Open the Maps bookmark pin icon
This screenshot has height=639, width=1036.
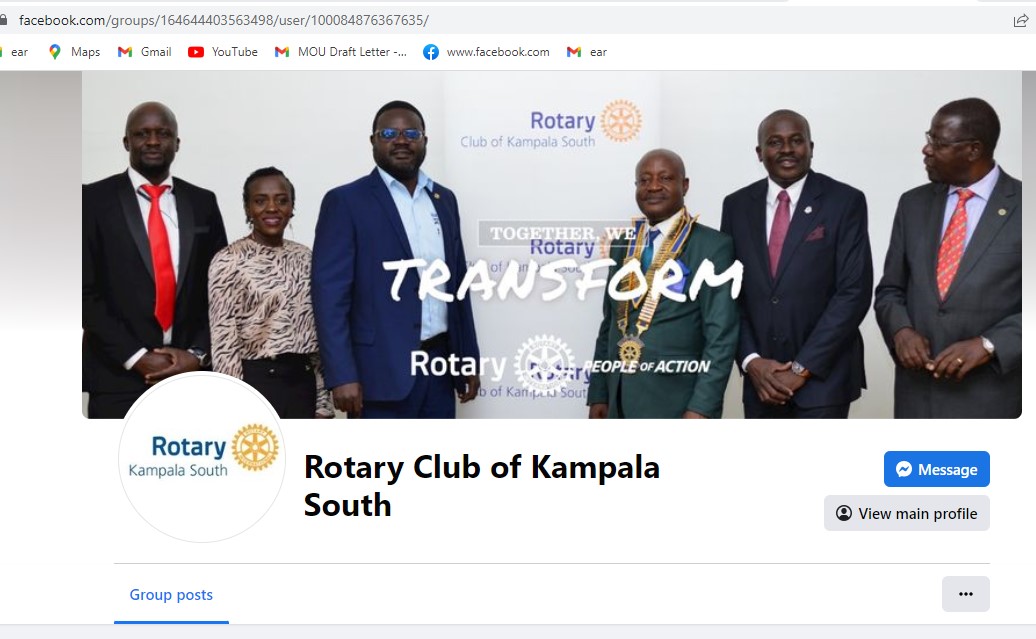(55, 52)
